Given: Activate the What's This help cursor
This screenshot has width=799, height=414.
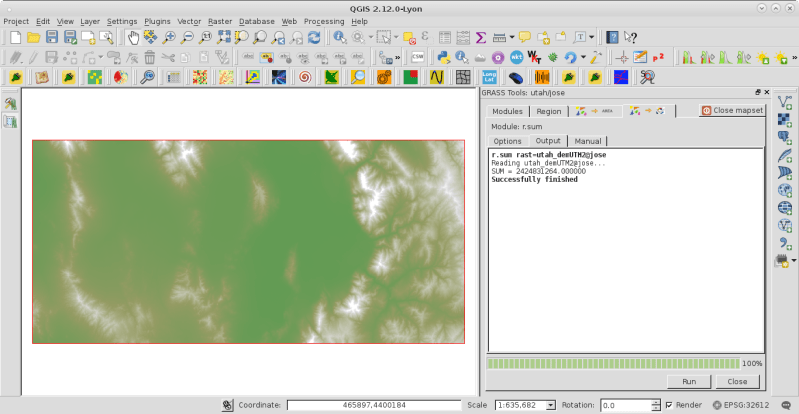Looking at the screenshot, I should tap(630, 37).
